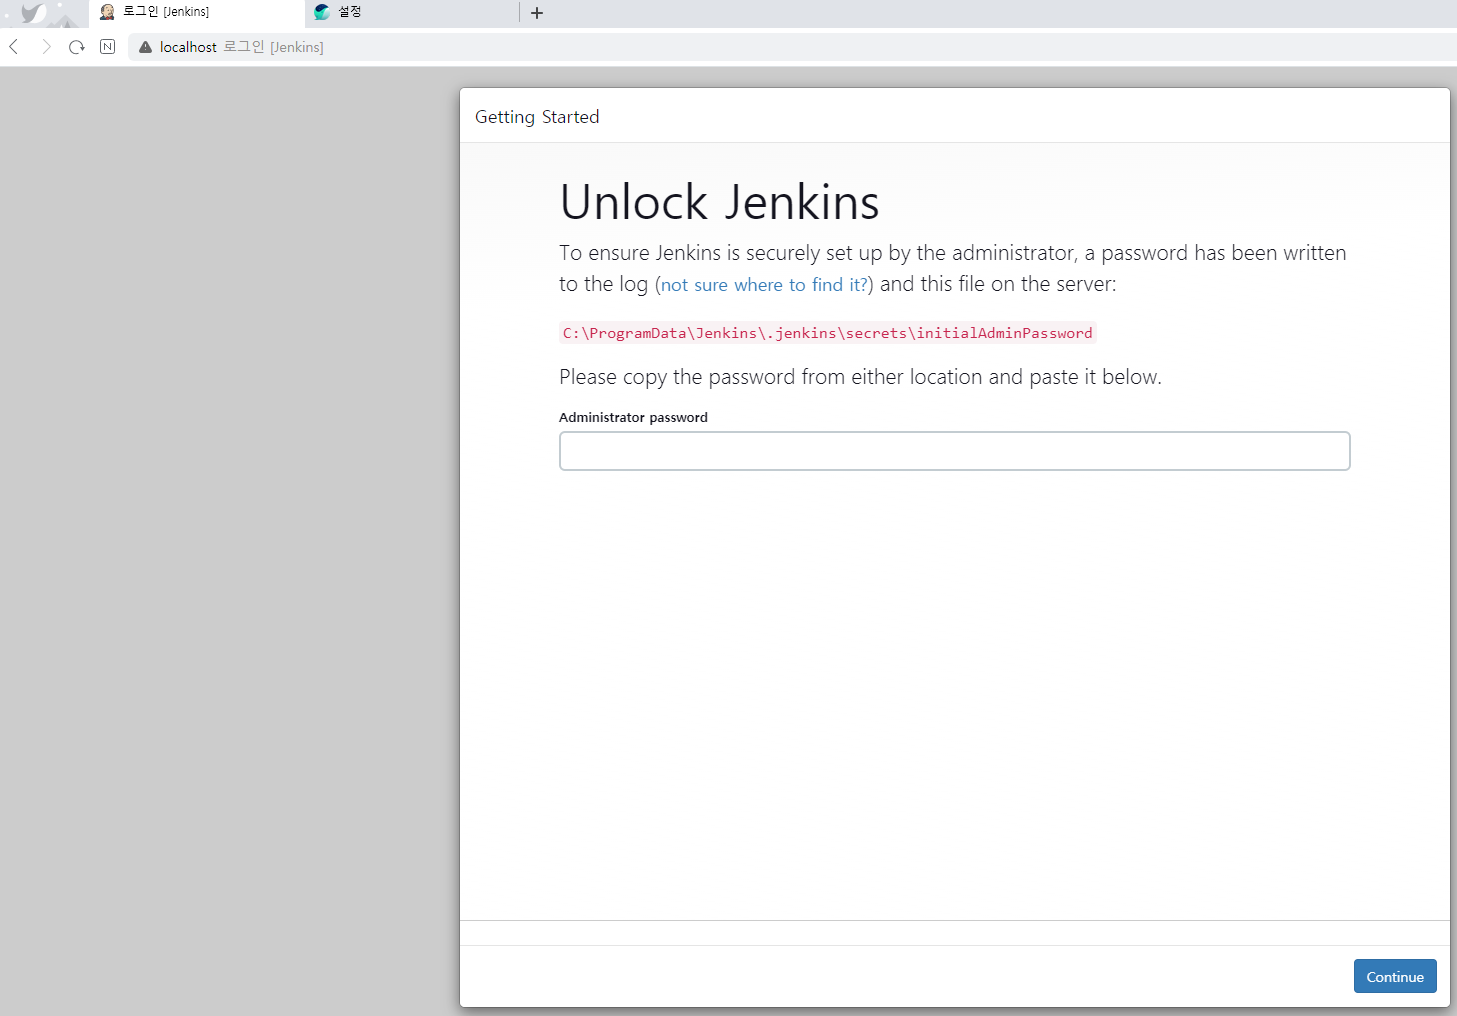Reload the page with refresh icon

[x=77, y=47]
